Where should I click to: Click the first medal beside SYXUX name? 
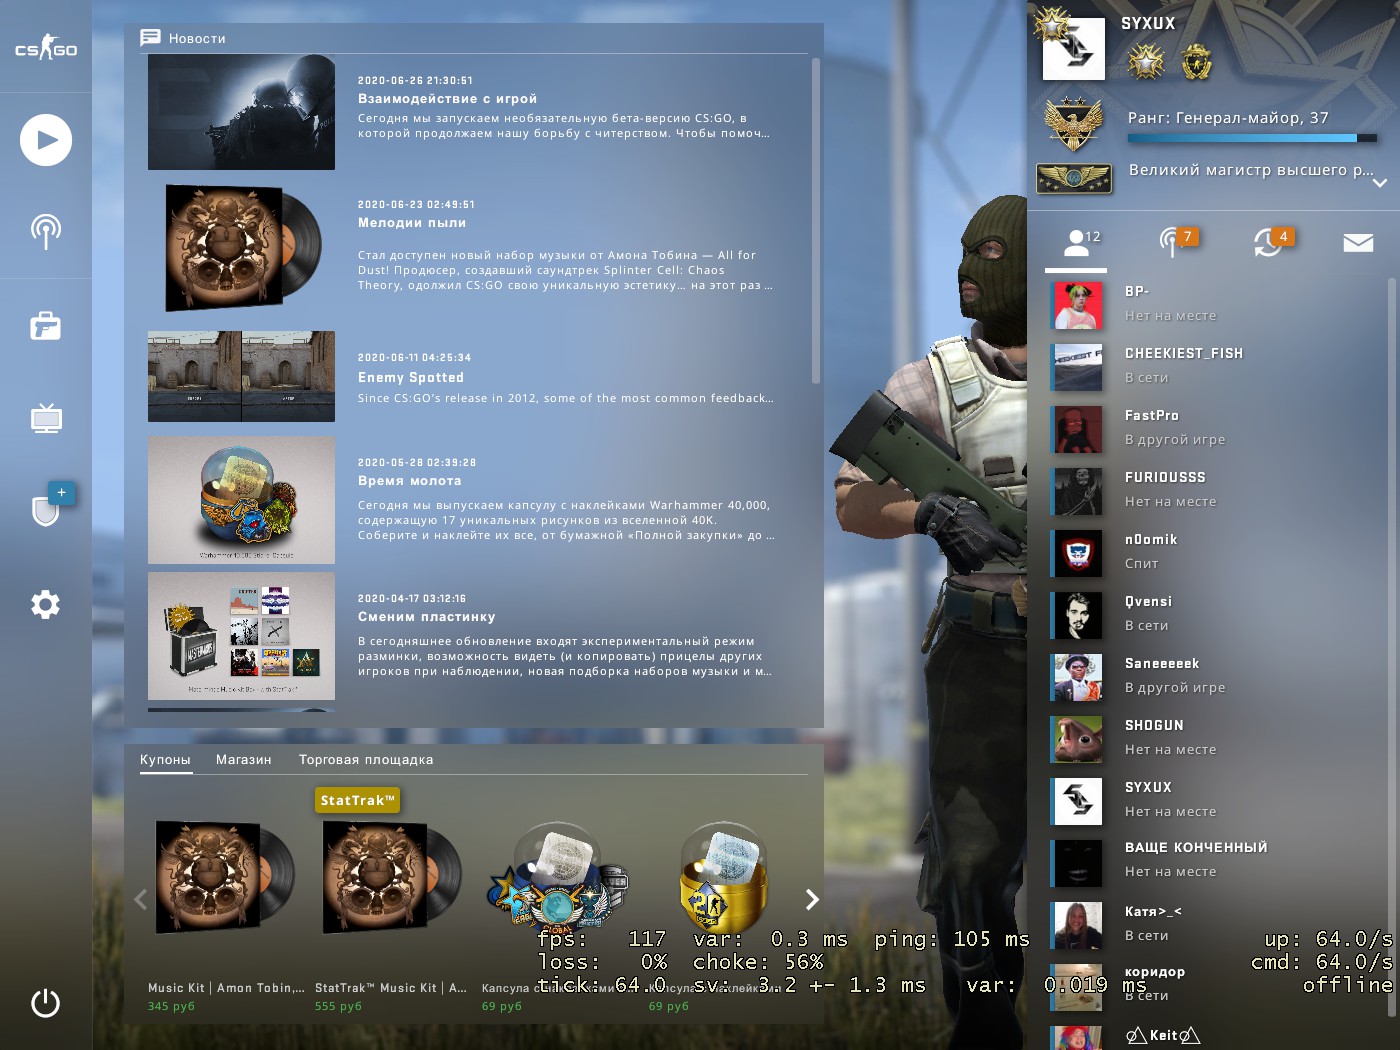tap(1147, 63)
